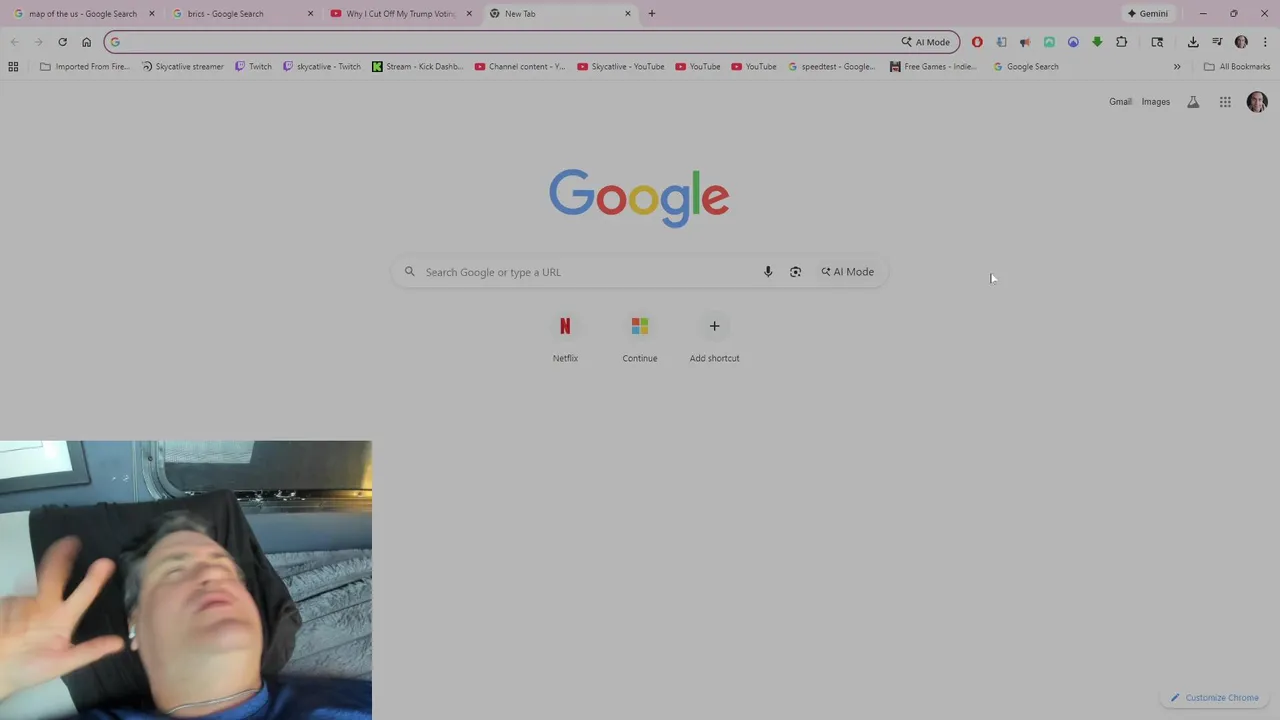Open the Continue shortcut tile

640,338
